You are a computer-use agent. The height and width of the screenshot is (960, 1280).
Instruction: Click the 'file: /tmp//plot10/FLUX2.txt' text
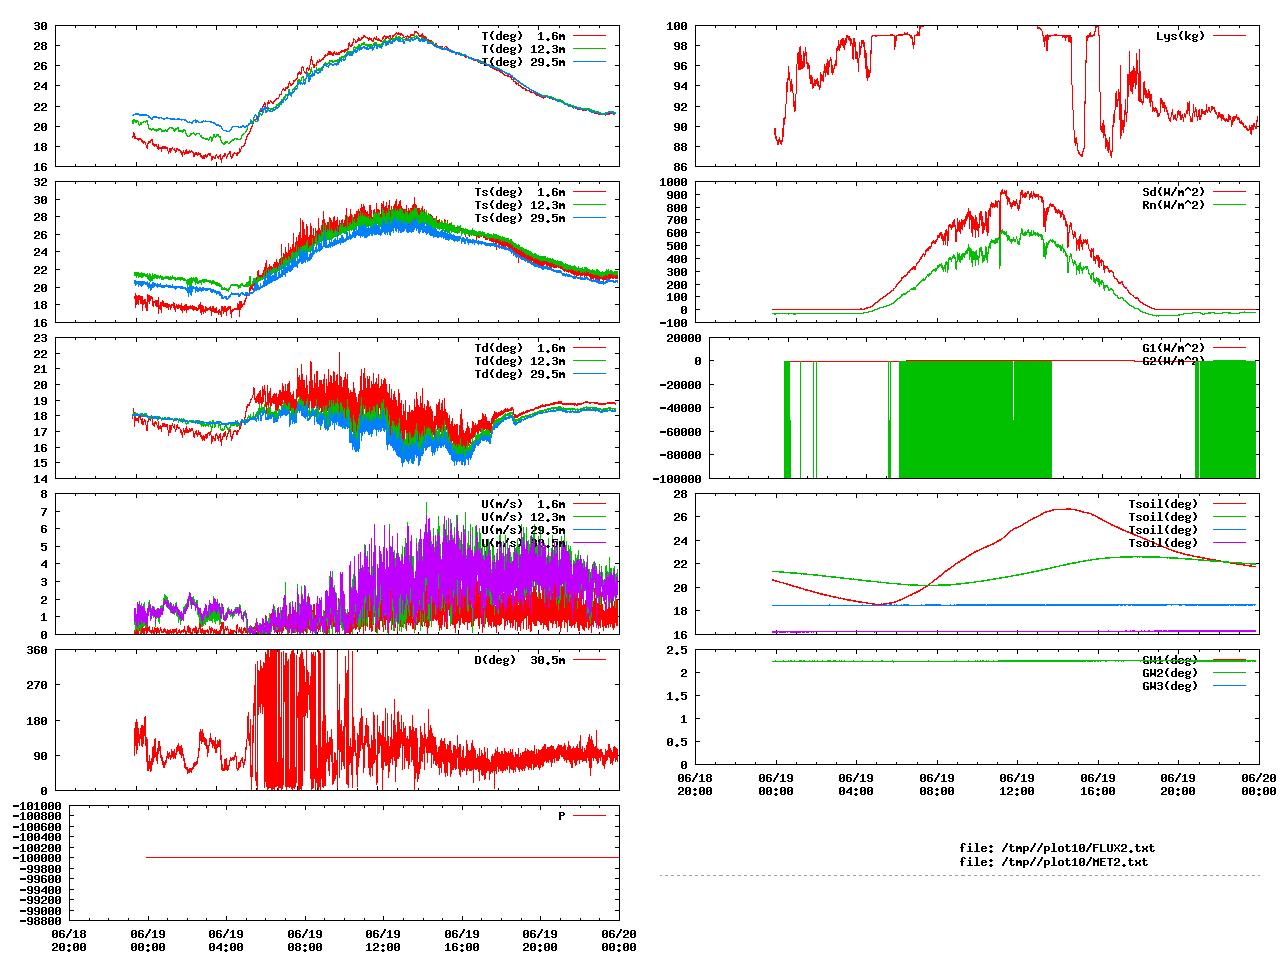(x=1057, y=848)
